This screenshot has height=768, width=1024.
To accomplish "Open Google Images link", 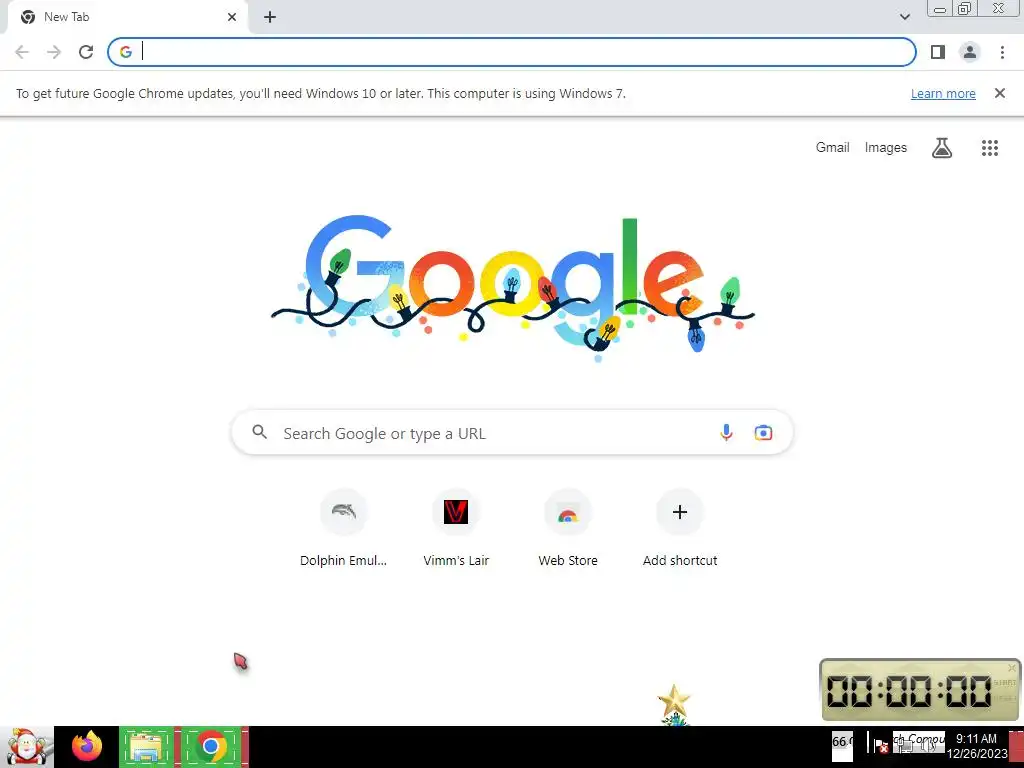I will click(x=886, y=148).
